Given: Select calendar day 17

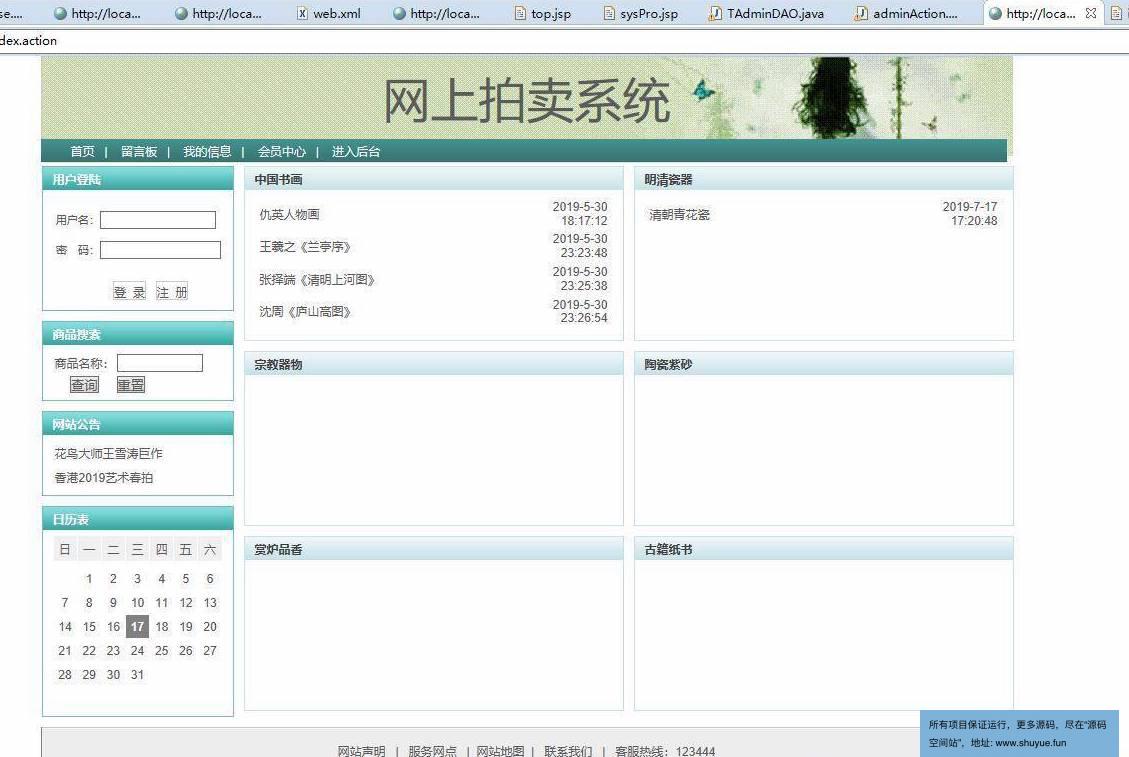Looking at the screenshot, I should tap(138, 626).
